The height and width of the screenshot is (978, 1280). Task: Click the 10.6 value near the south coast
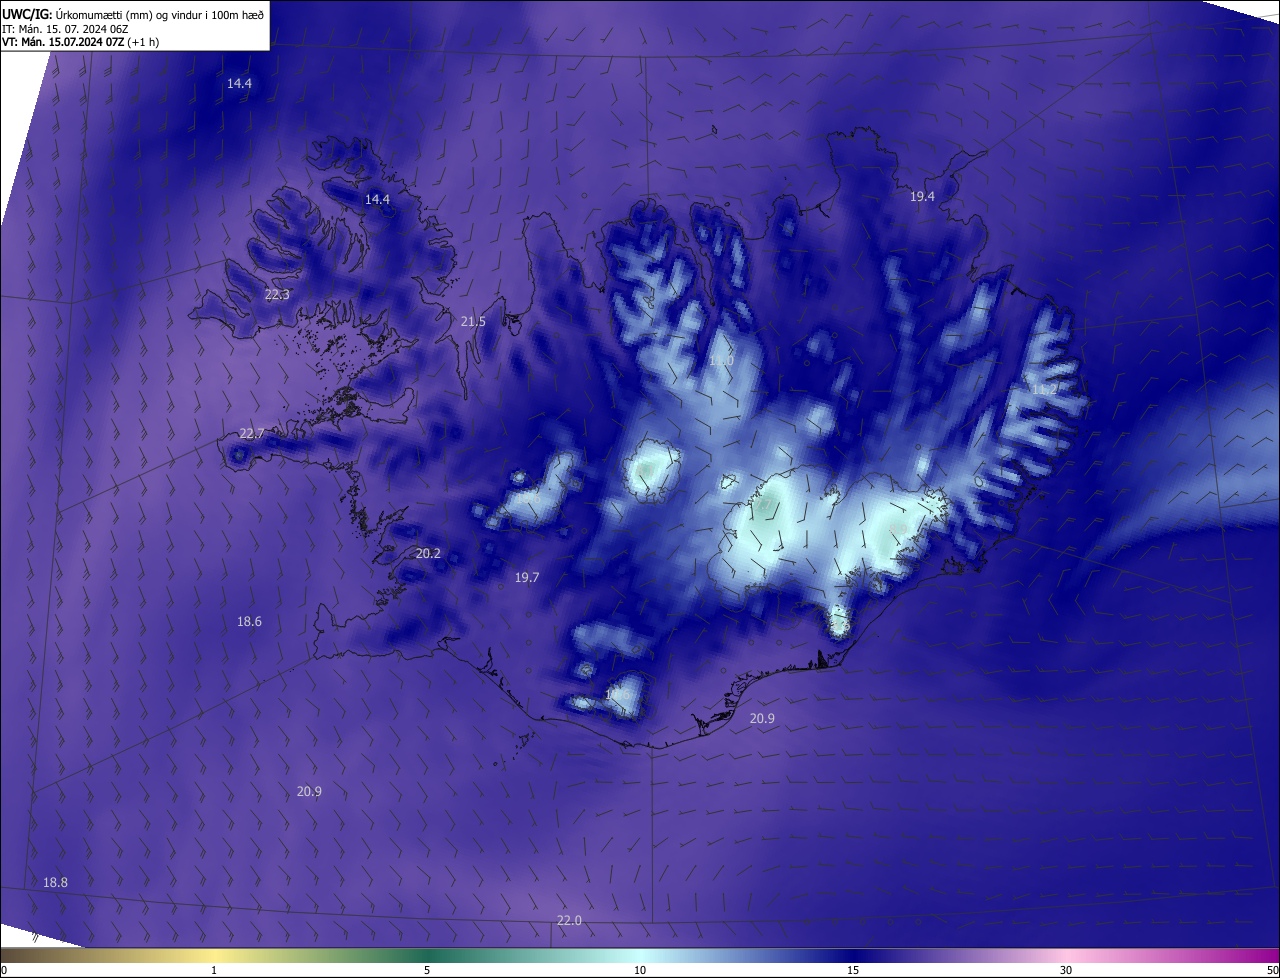click(x=619, y=693)
